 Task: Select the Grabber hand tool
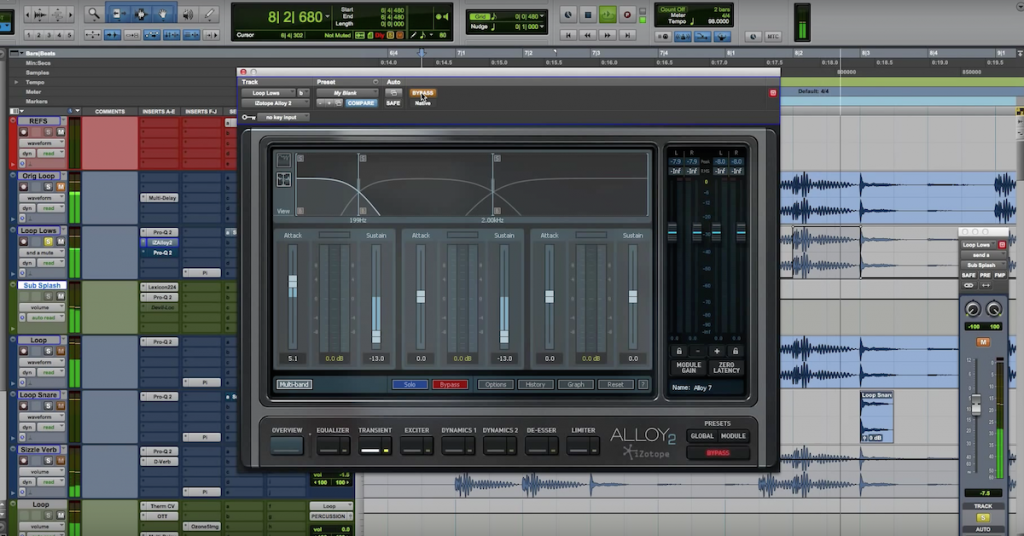coord(163,14)
